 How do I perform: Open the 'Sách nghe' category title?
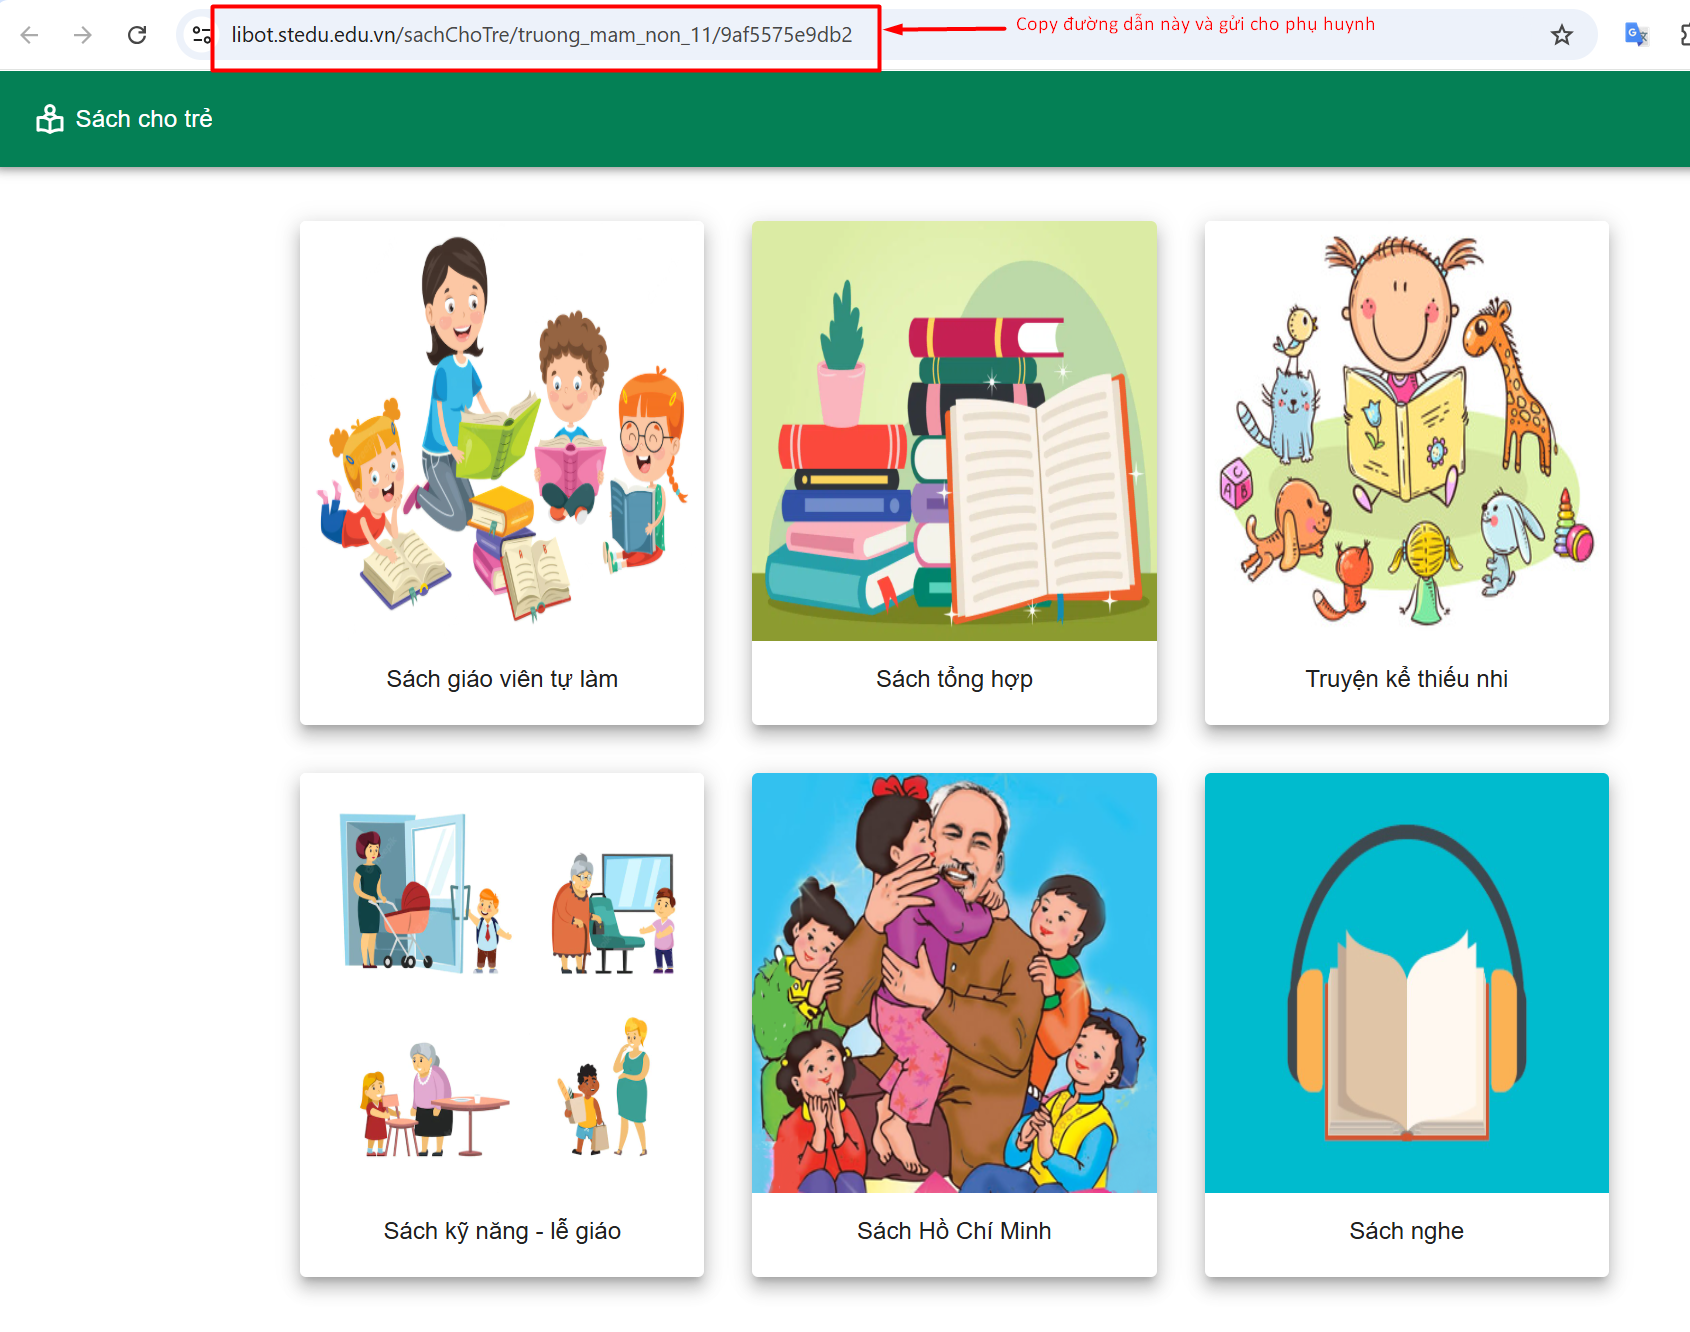1406,1231
